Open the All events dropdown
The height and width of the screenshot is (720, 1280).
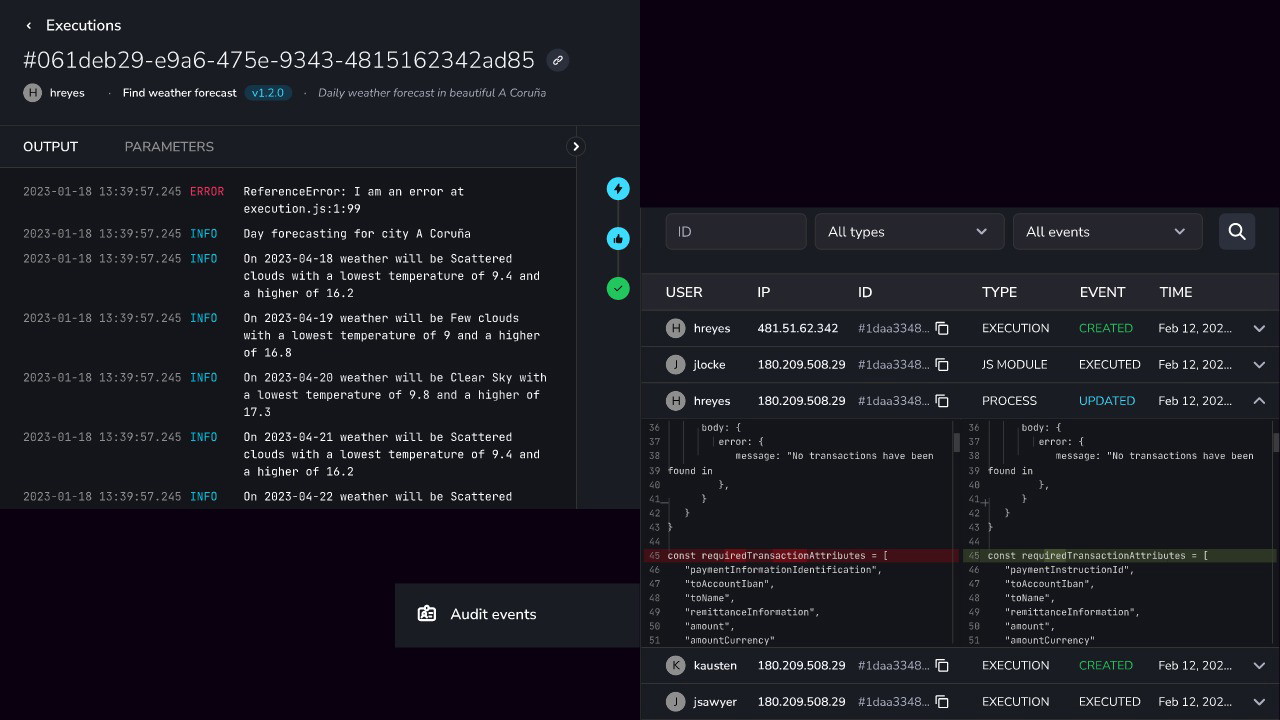tap(1107, 231)
